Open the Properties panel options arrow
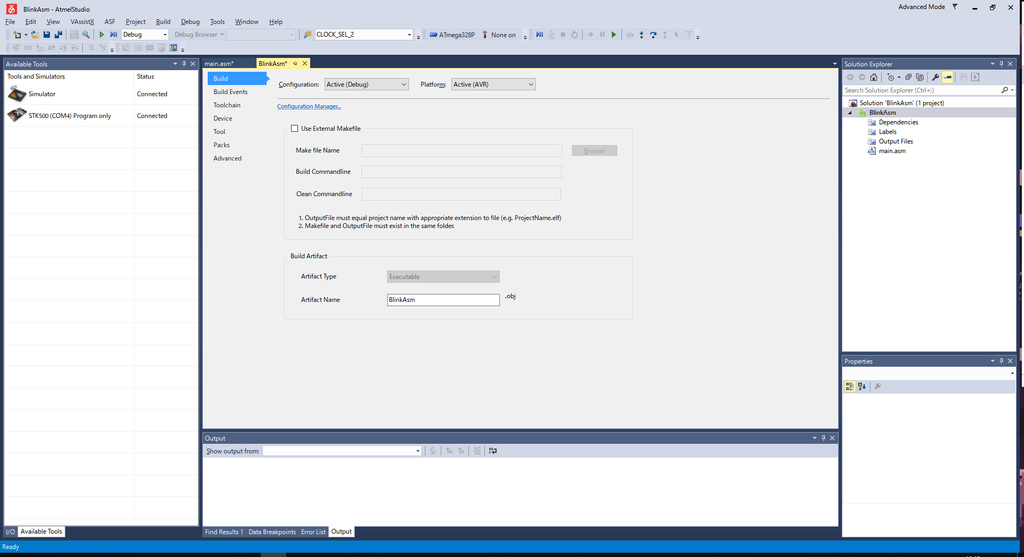Image resolution: width=1024 pixels, height=557 pixels. point(992,361)
